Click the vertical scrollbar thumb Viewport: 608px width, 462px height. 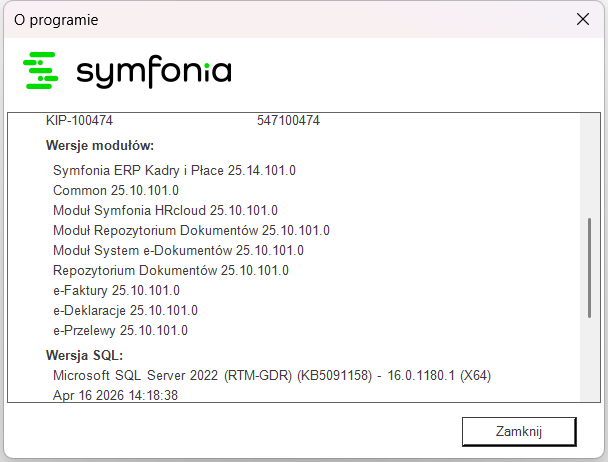click(589, 268)
